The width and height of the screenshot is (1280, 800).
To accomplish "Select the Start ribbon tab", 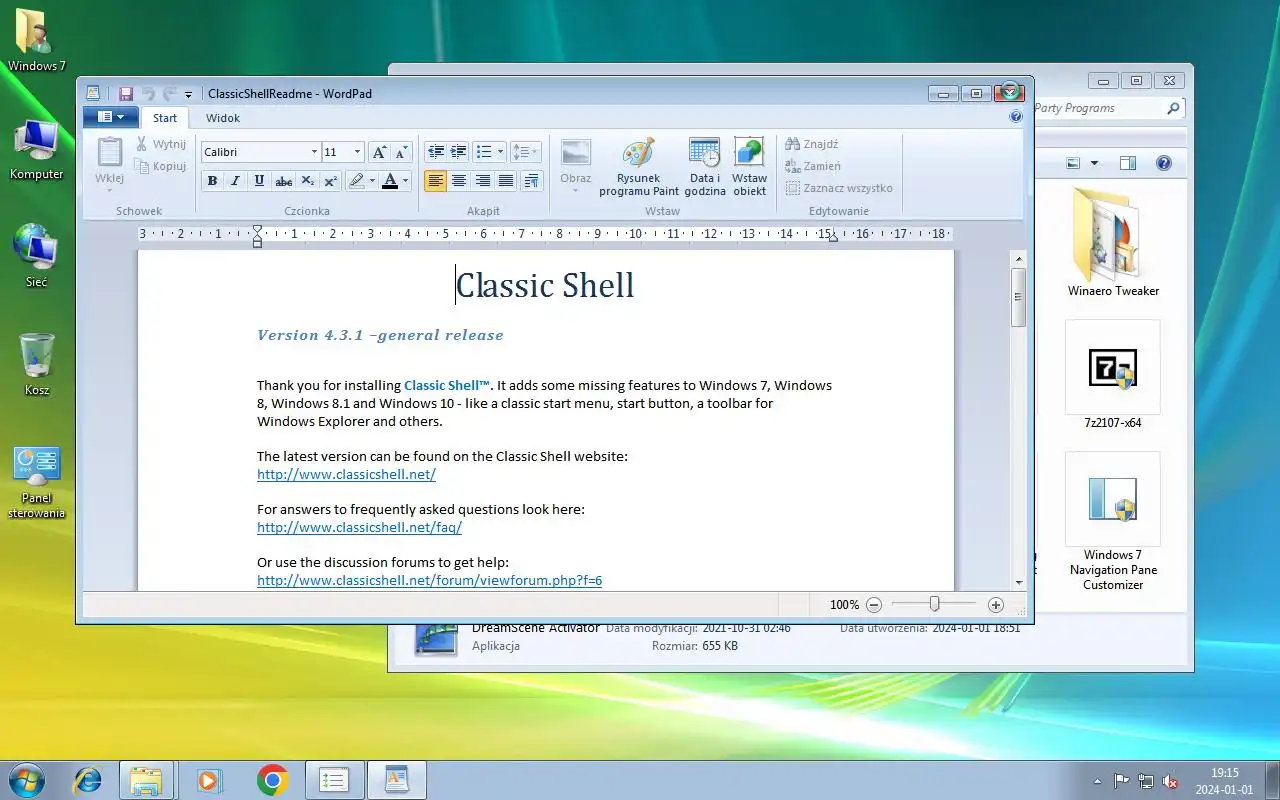I will [x=165, y=118].
